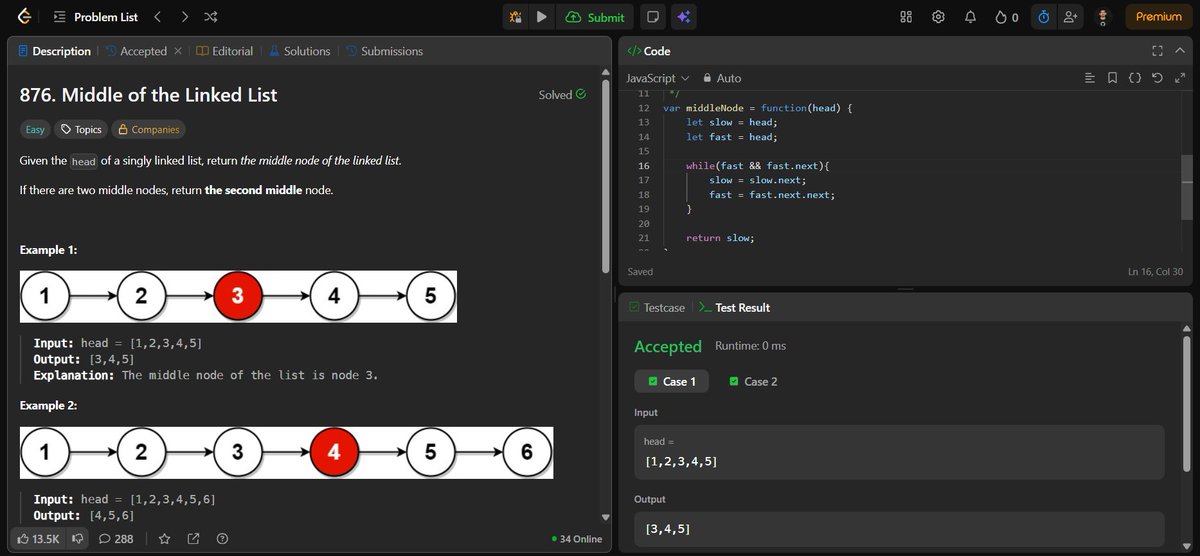Viewport: 1200px width, 556px height.
Task: Open the Editorial tab
Action: [x=224, y=51]
